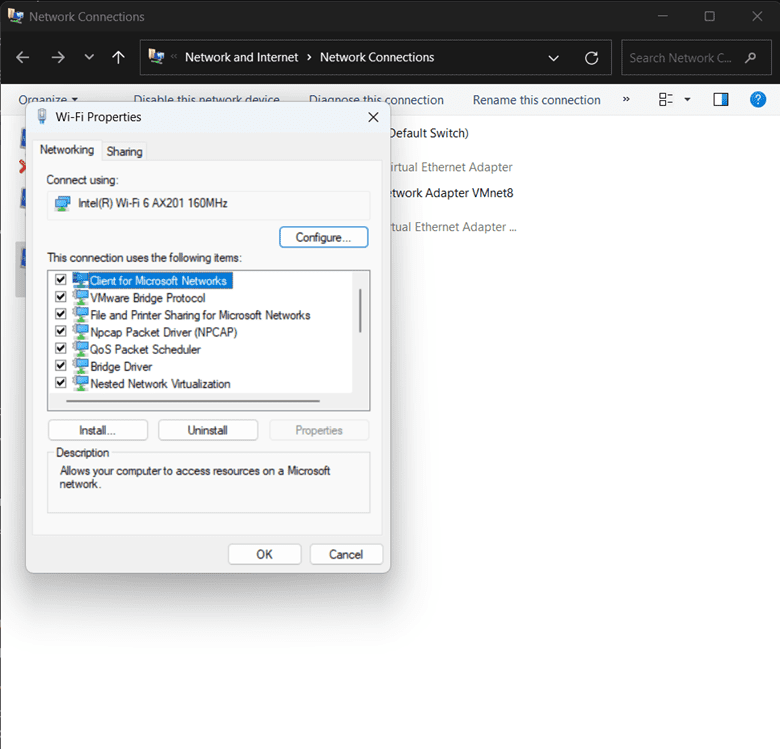Click the Search Network Connections box

pos(696,58)
